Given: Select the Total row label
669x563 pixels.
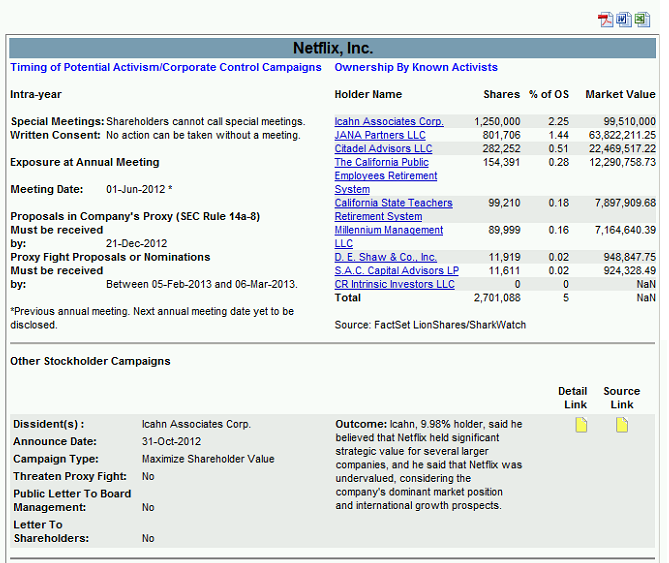Looking at the screenshot, I should click(x=348, y=298).
